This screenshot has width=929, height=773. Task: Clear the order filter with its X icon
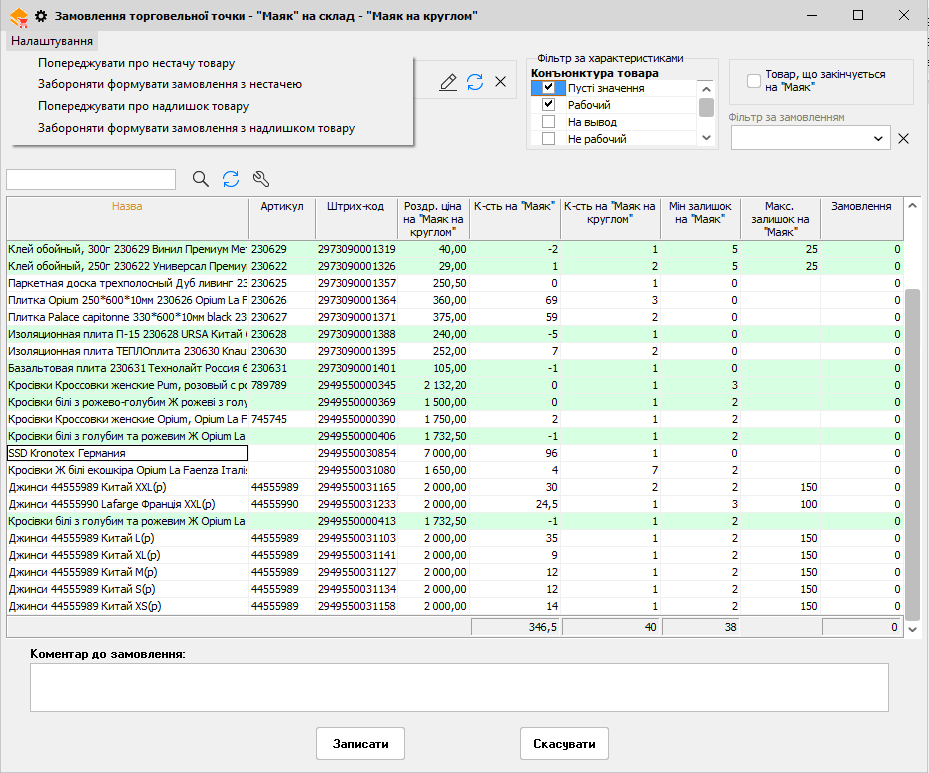(x=904, y=138)
